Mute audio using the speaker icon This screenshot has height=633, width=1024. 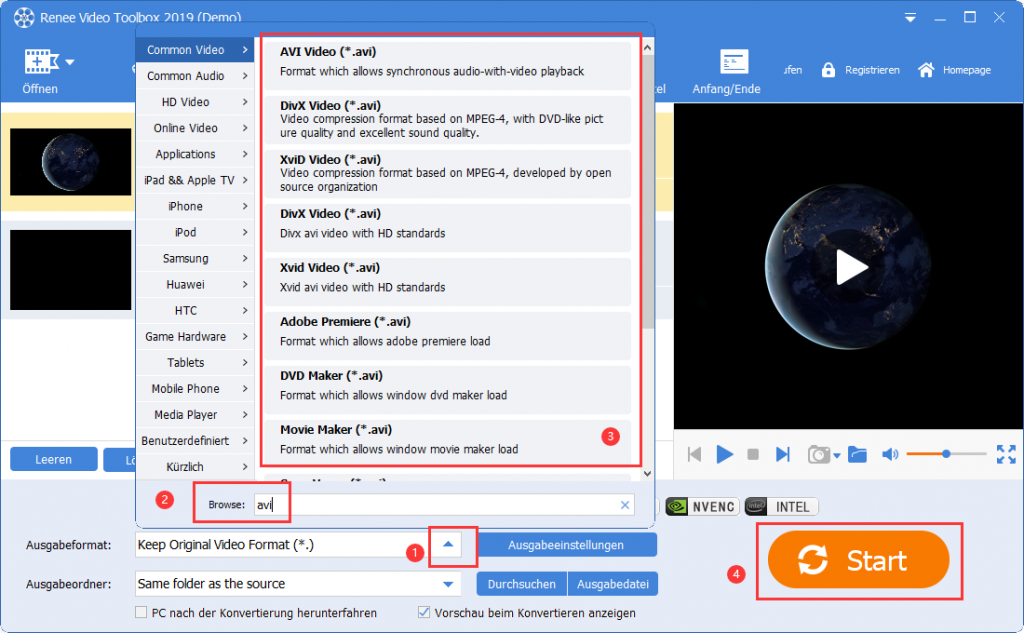click(890, 454)
